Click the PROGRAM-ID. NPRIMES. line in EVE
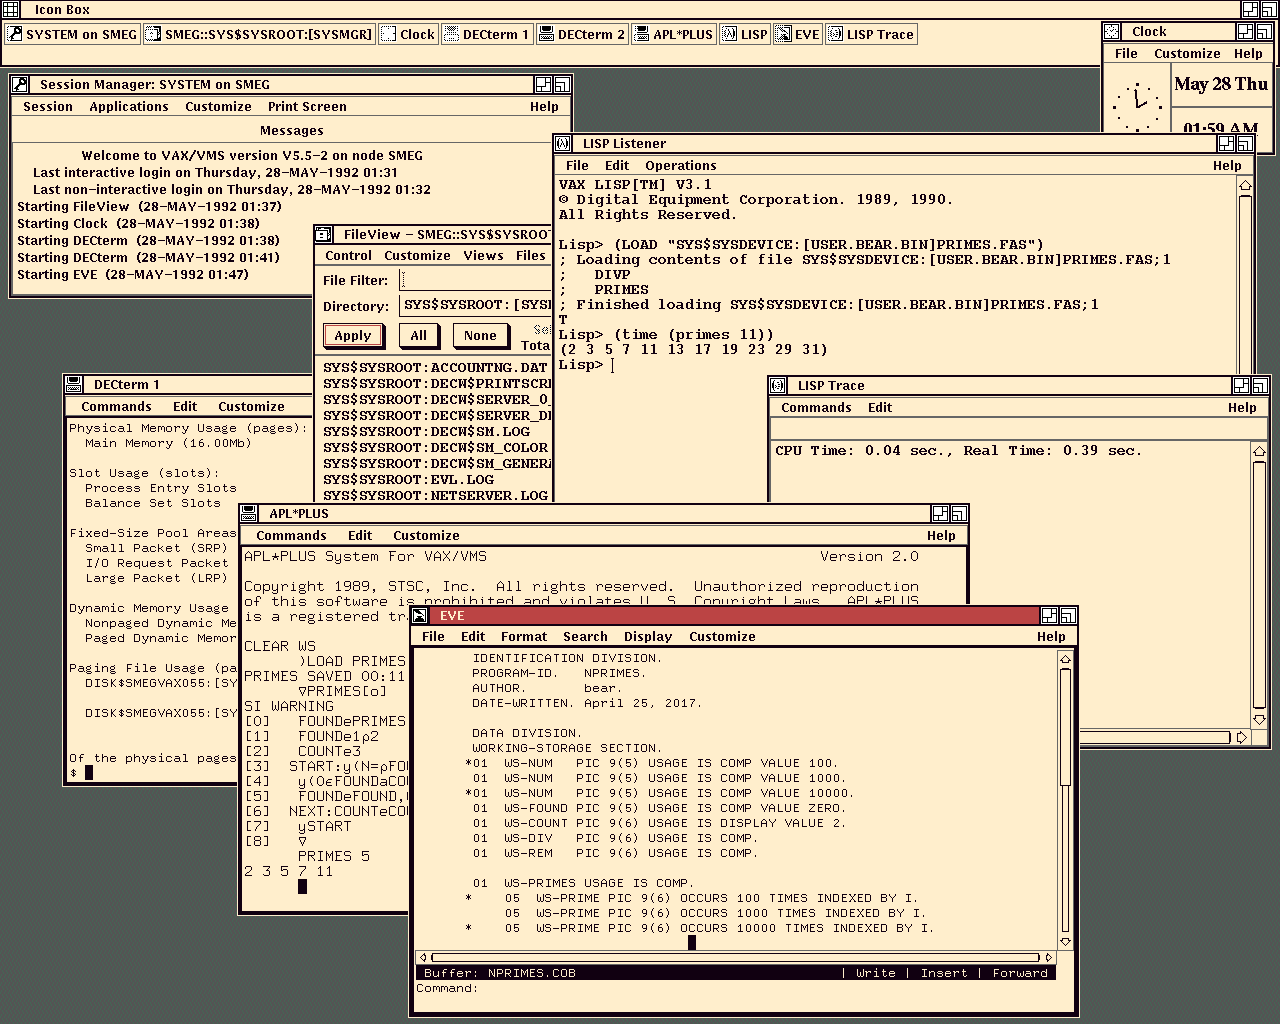The width and height of the screenshot is (1280, 1024). tap(558, 674)
